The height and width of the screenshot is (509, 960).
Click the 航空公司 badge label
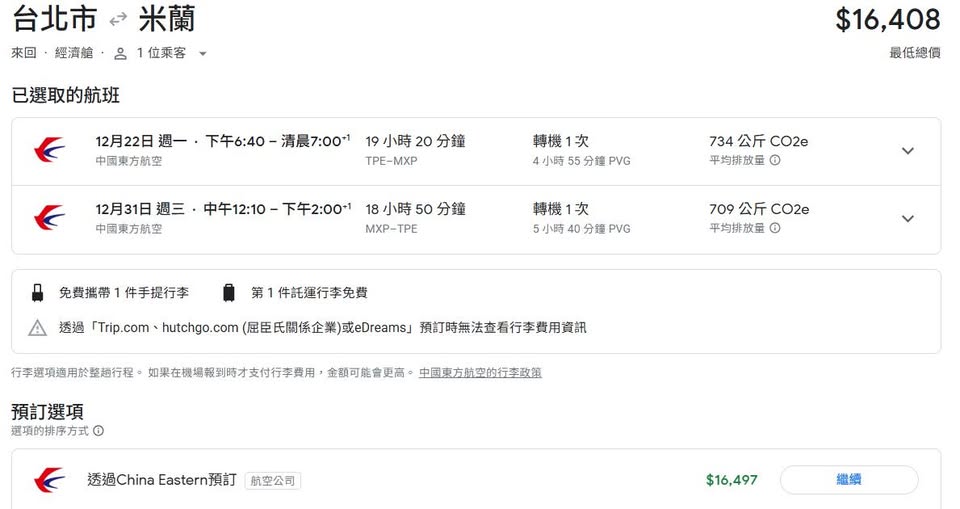pyautogui.click(x=273, y=481)
